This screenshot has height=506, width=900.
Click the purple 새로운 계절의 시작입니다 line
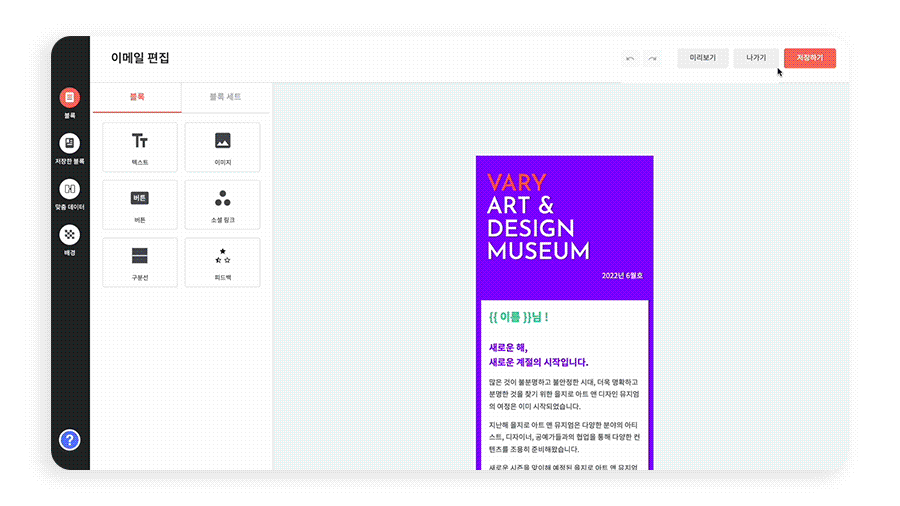pos(538,362)
